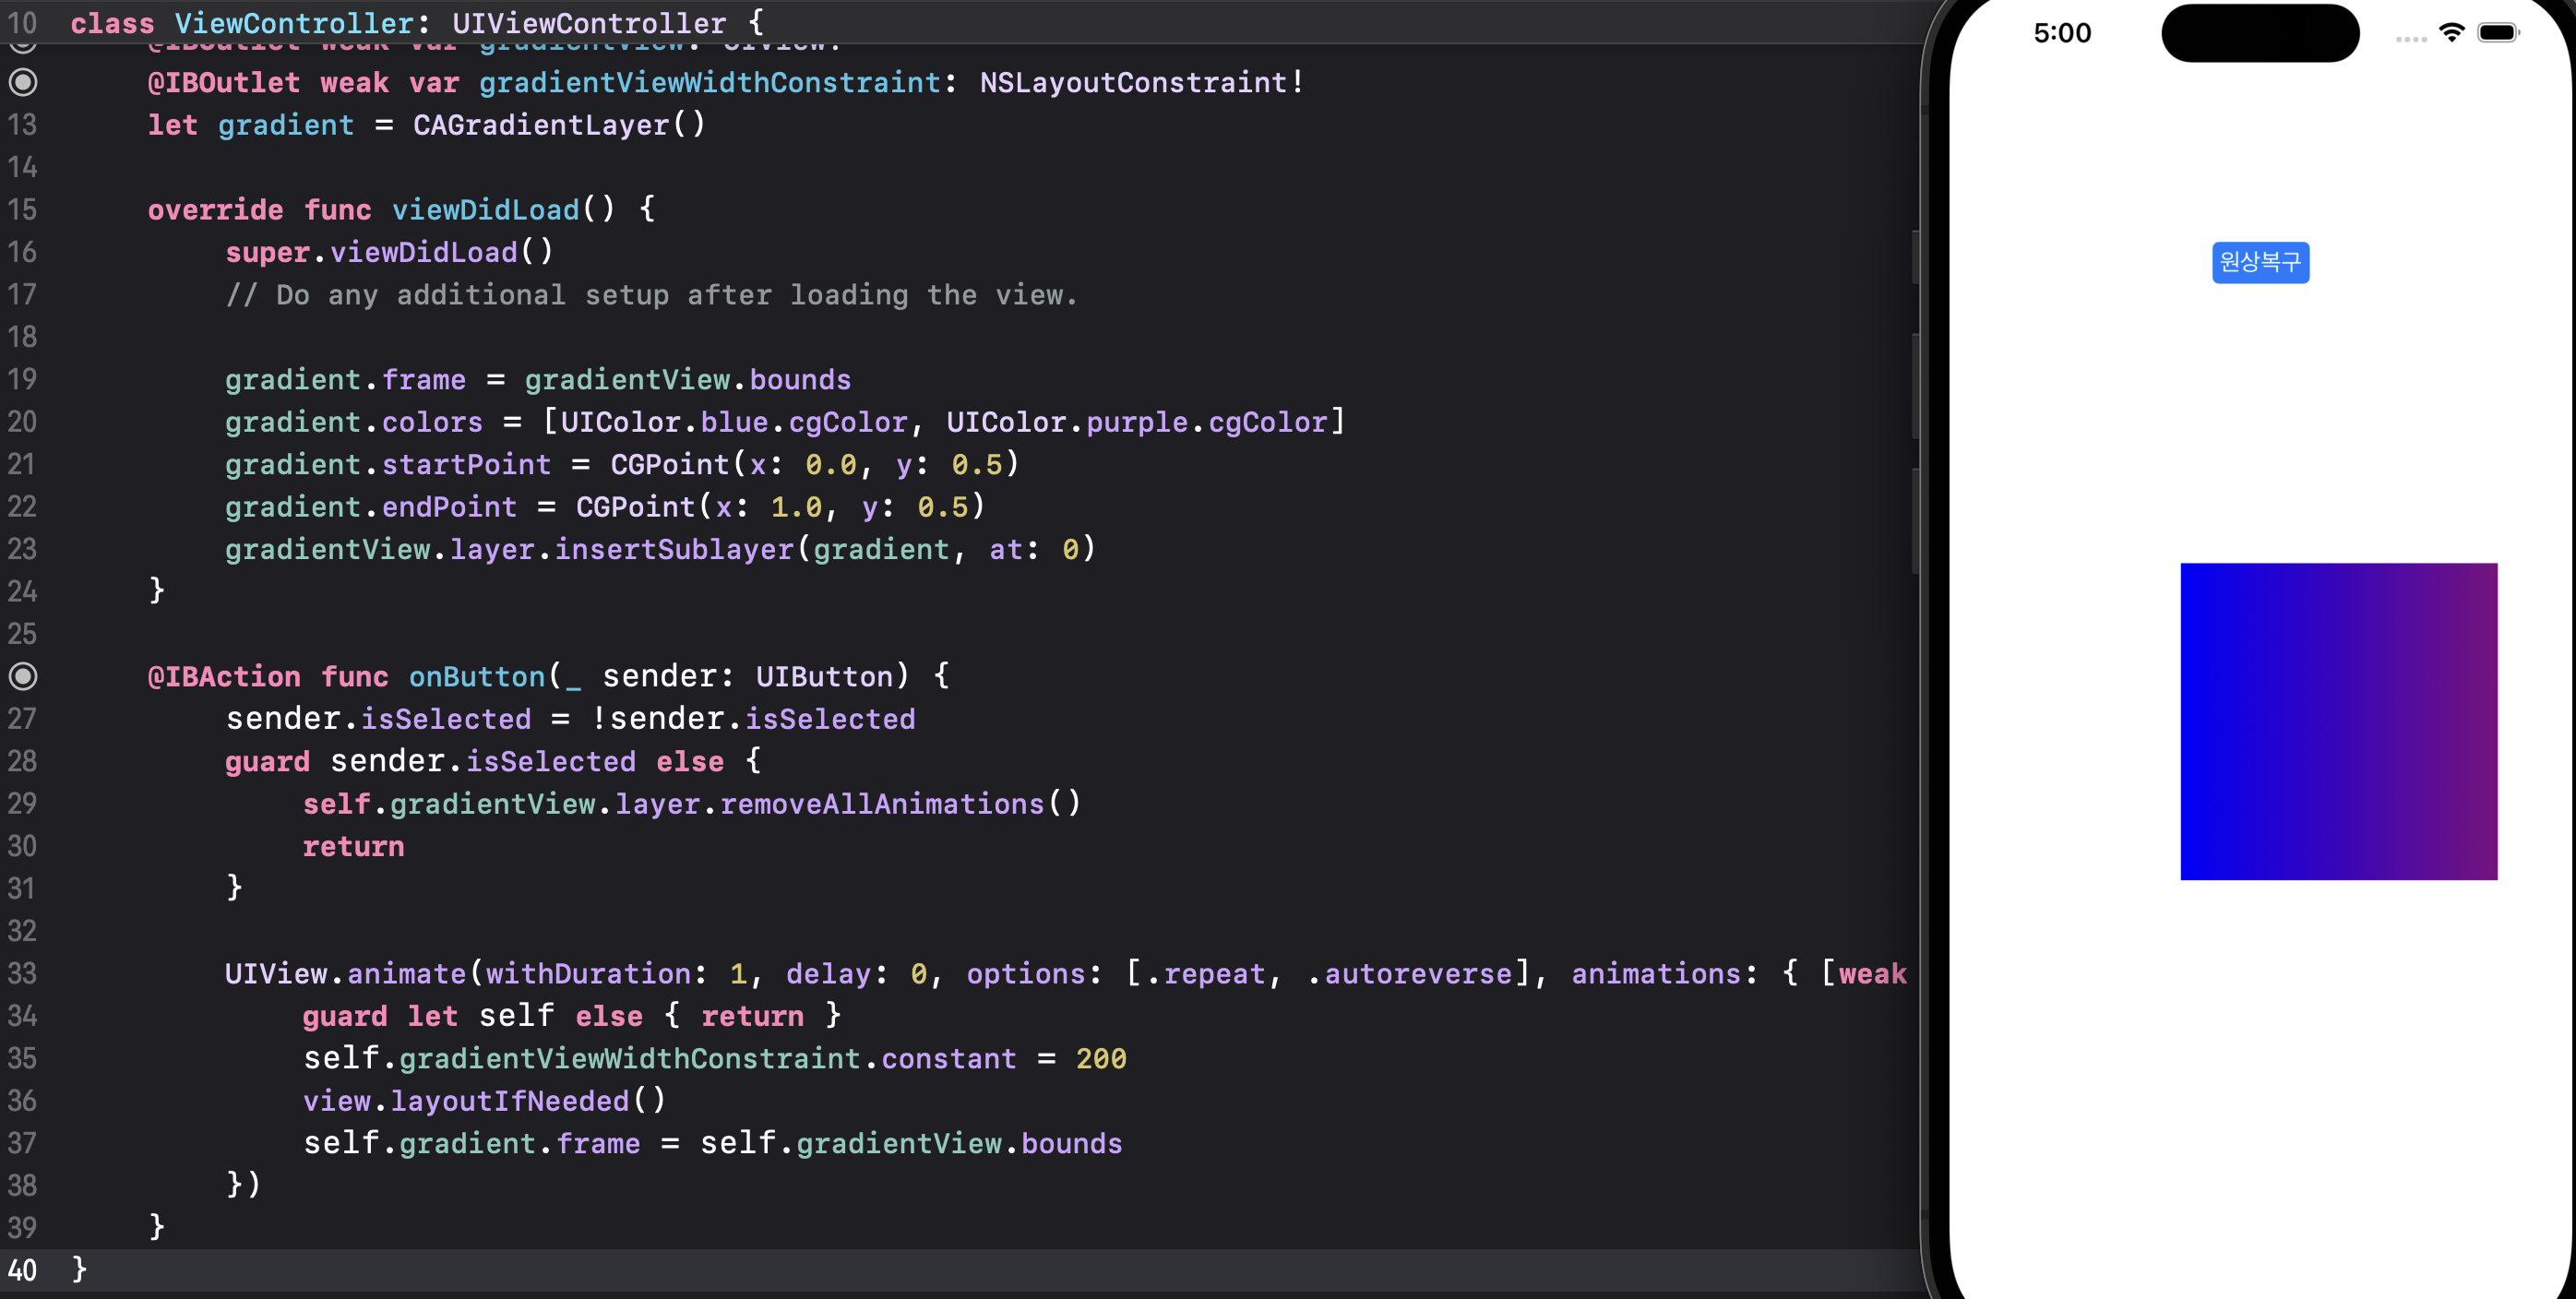2576x1299 pixels.
Task: Click the onButton IBAction connection circle
Action: (23, 676)
